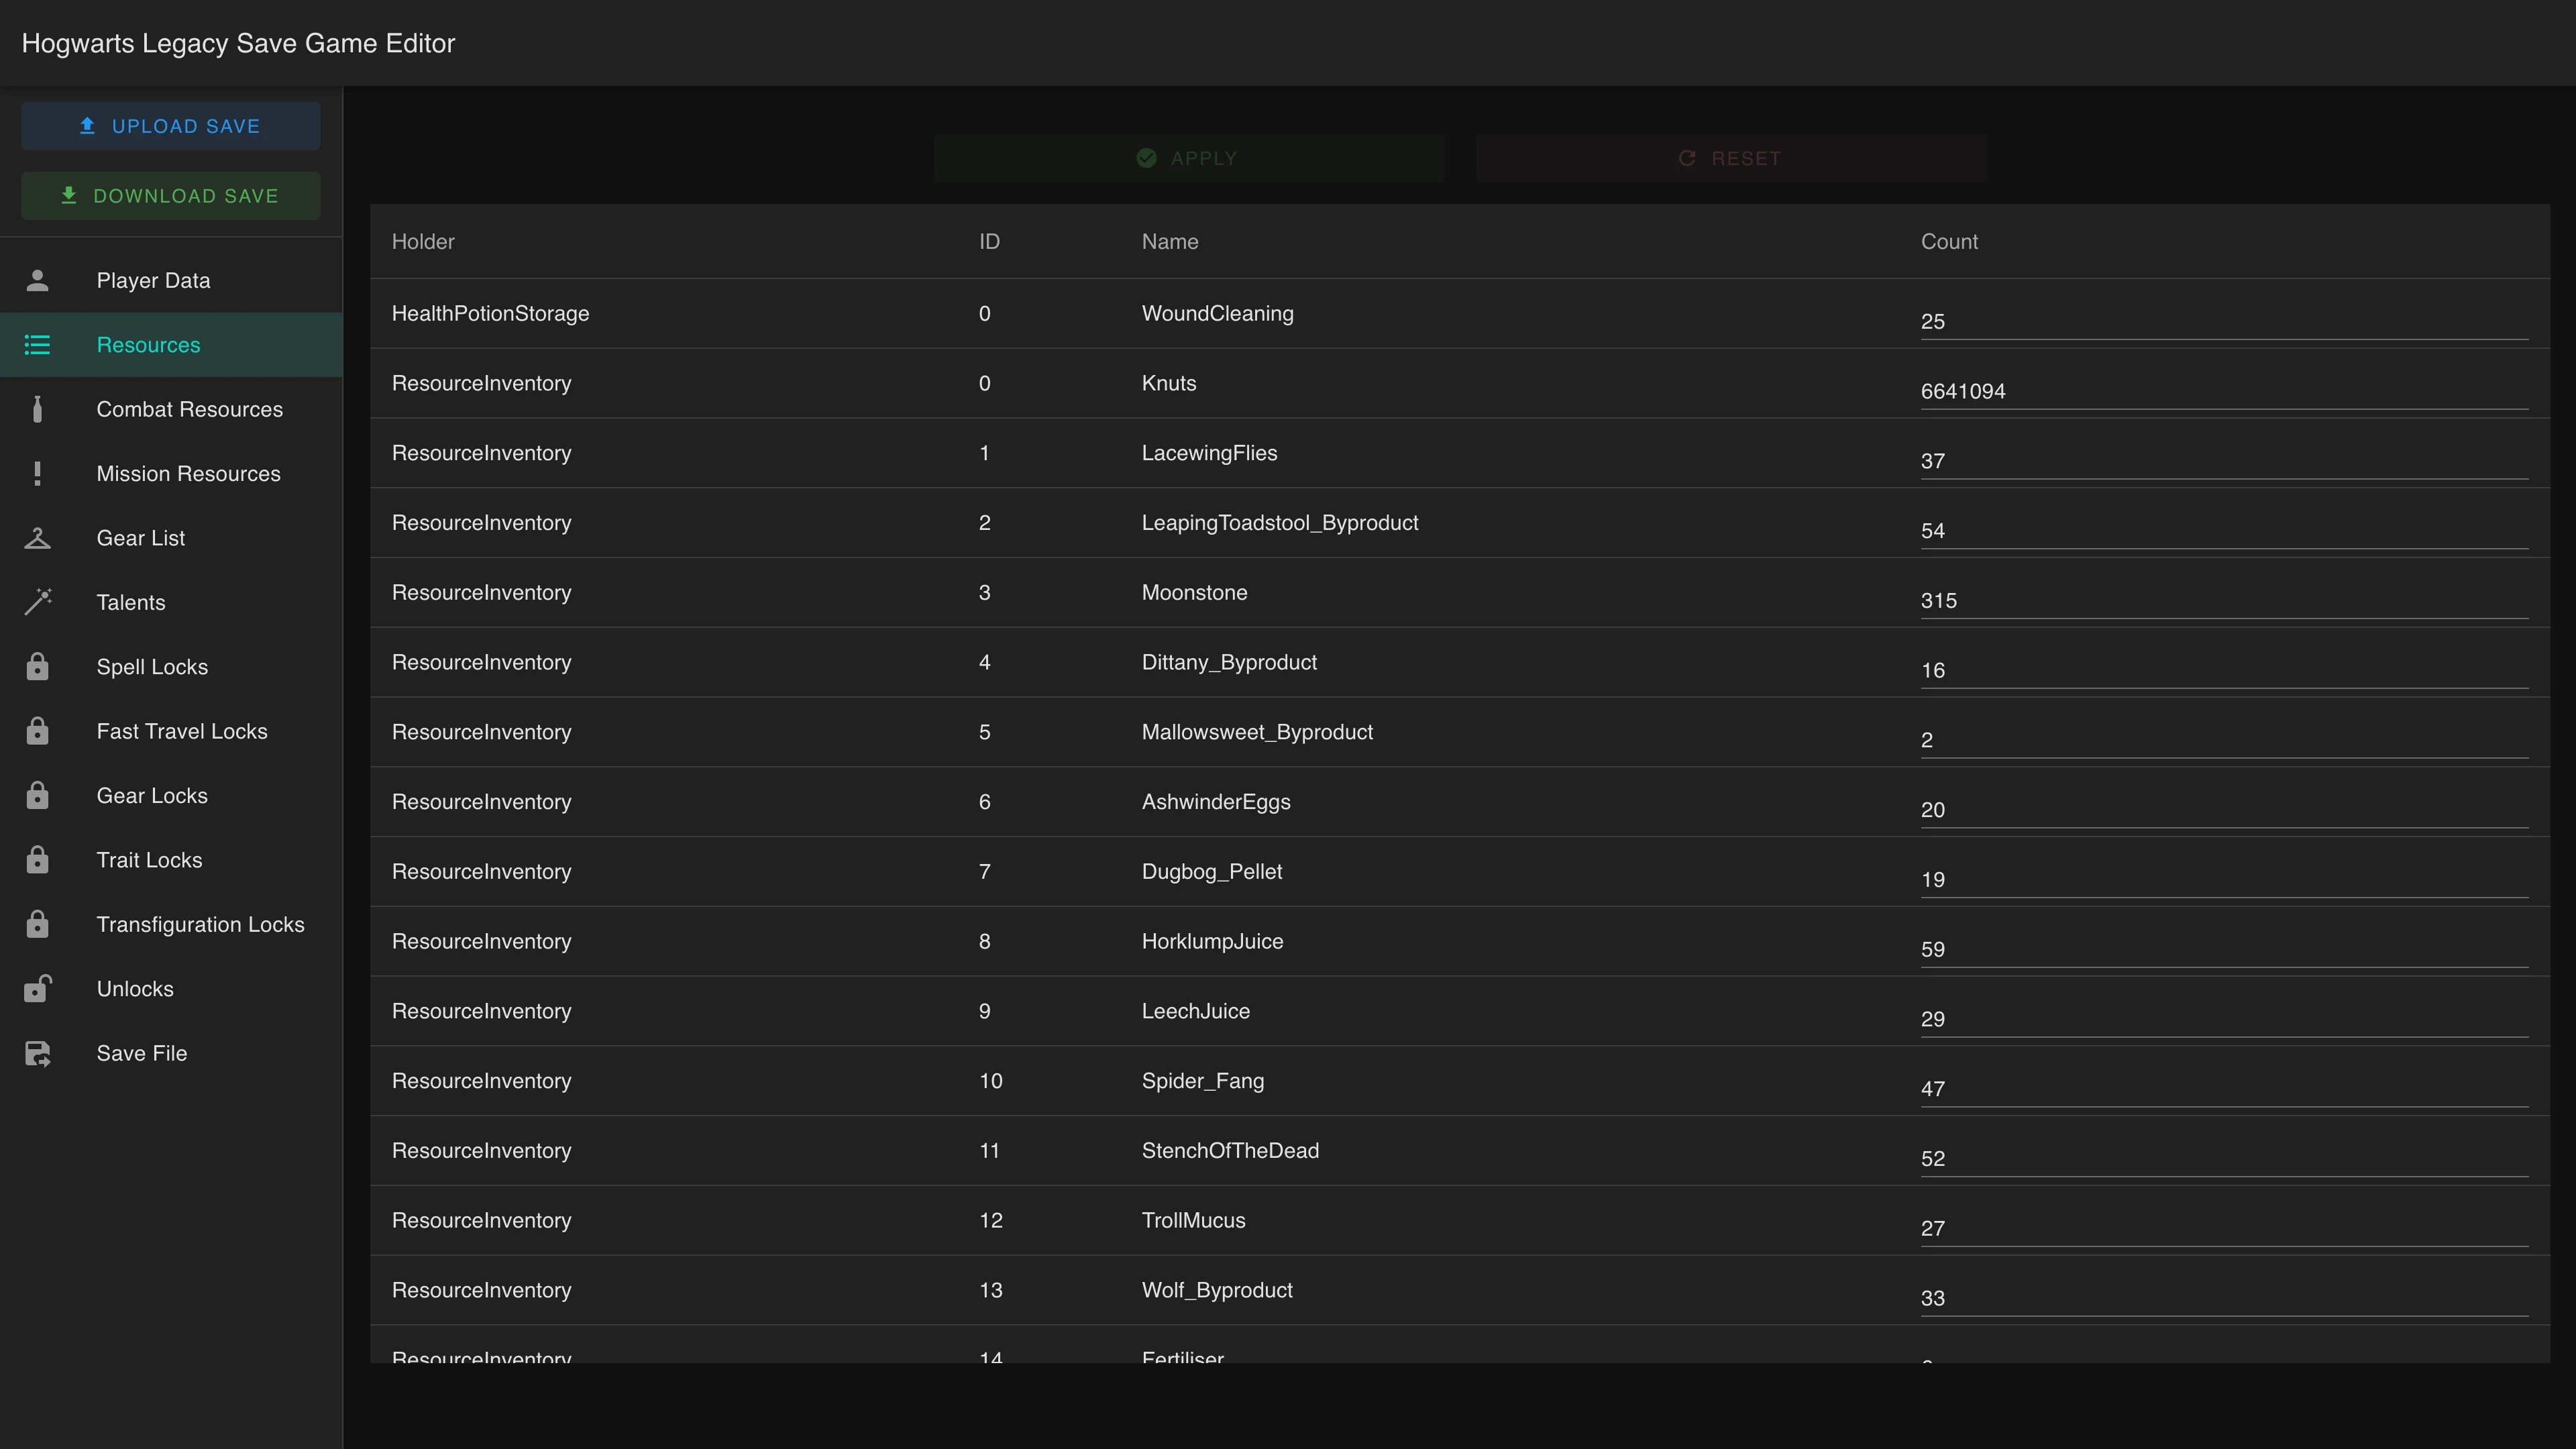Click the Save File disk icon
The width and height of the screenshot is (2576, 1449).
pyautogui.click(x=37, y=1054)
